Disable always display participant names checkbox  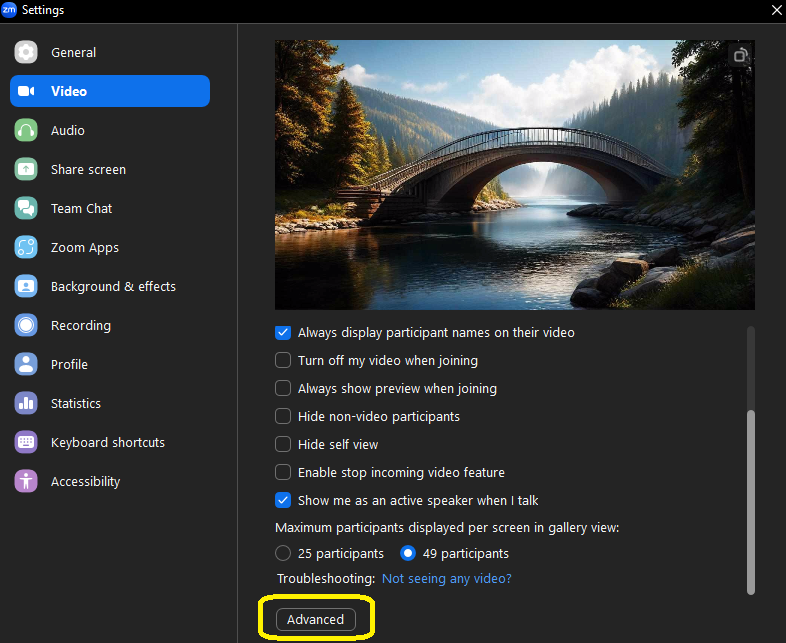tap(283, 332)
